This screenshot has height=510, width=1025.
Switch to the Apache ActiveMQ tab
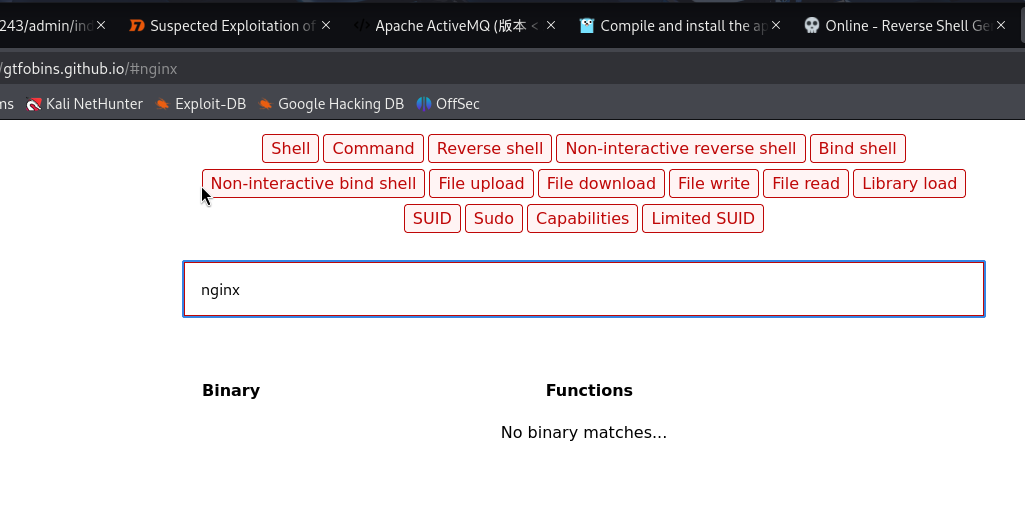[450, 26]
